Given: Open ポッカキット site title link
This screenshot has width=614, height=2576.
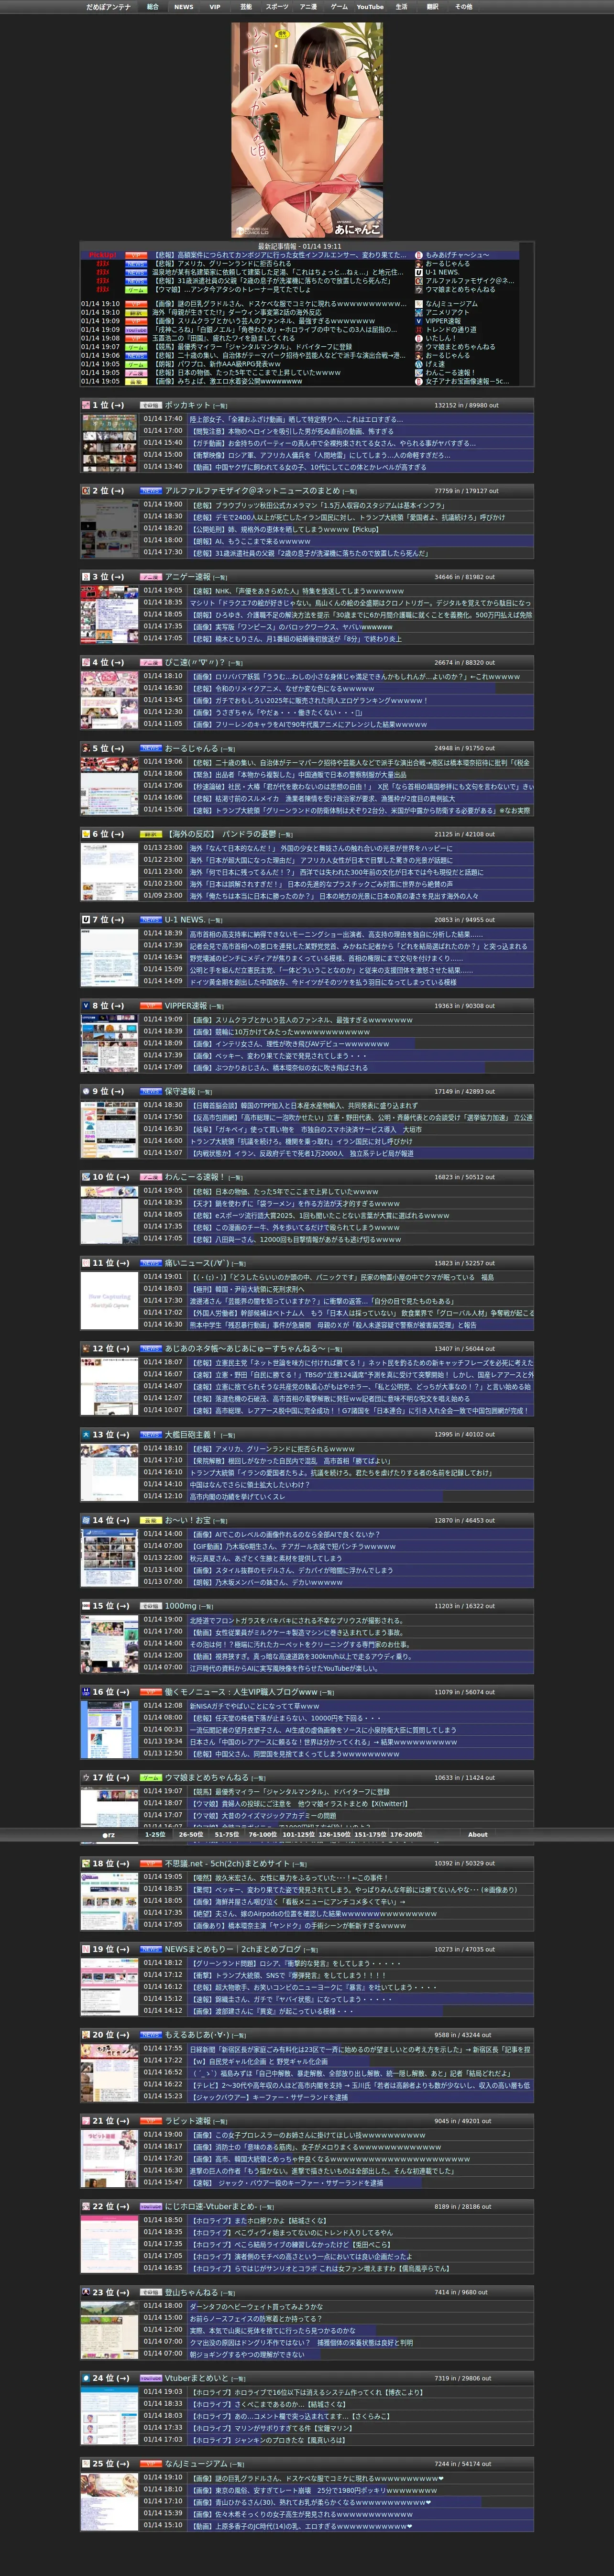Looking at the screenshot, I should [x=187, y=405].
